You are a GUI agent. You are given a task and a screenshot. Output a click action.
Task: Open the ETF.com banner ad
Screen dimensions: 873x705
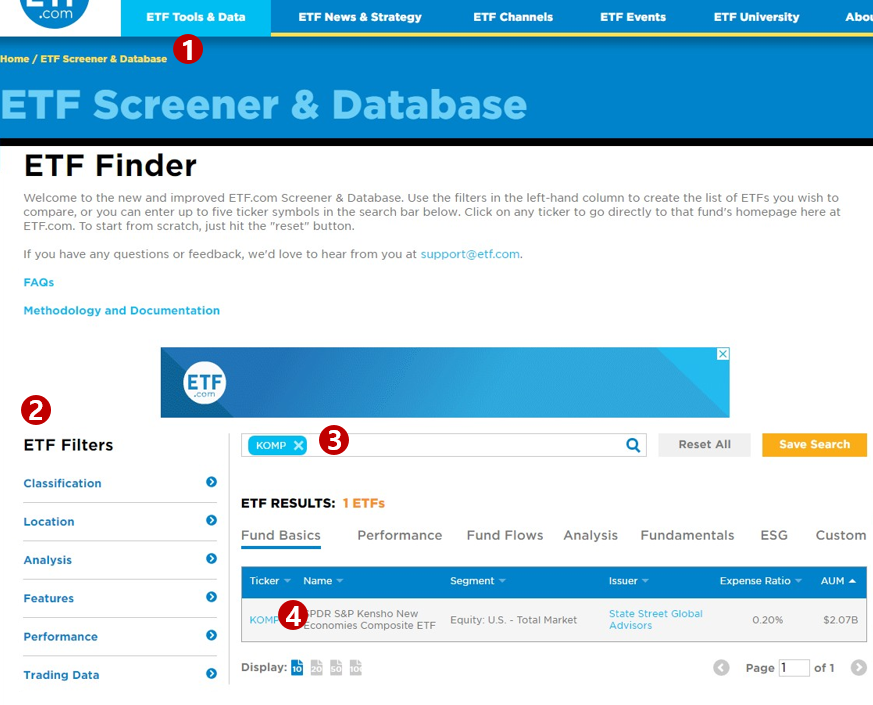click(445, 383)
